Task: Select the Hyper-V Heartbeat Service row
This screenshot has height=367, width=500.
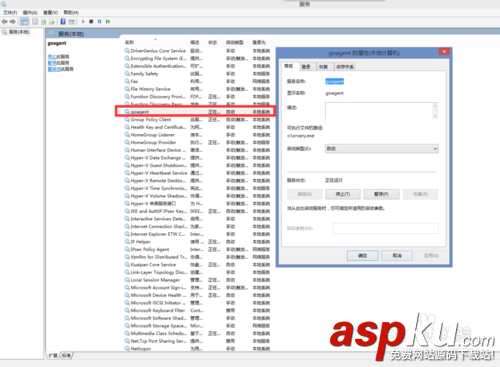Action: 197,173
